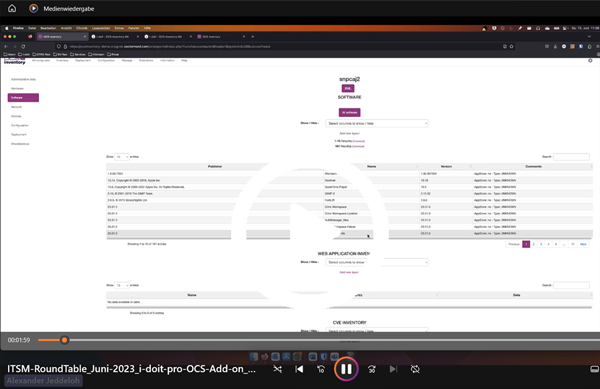This screenshot has width=600, height=389.
Task: Select Devices in sidebar
Action: click(16, 116)
